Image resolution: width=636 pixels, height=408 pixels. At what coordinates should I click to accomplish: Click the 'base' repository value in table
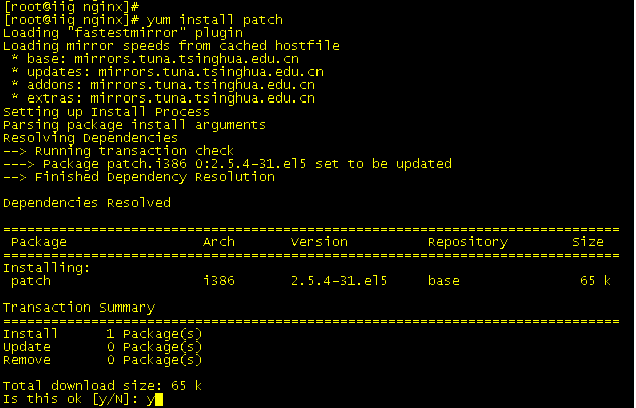[x=444, y=281]
